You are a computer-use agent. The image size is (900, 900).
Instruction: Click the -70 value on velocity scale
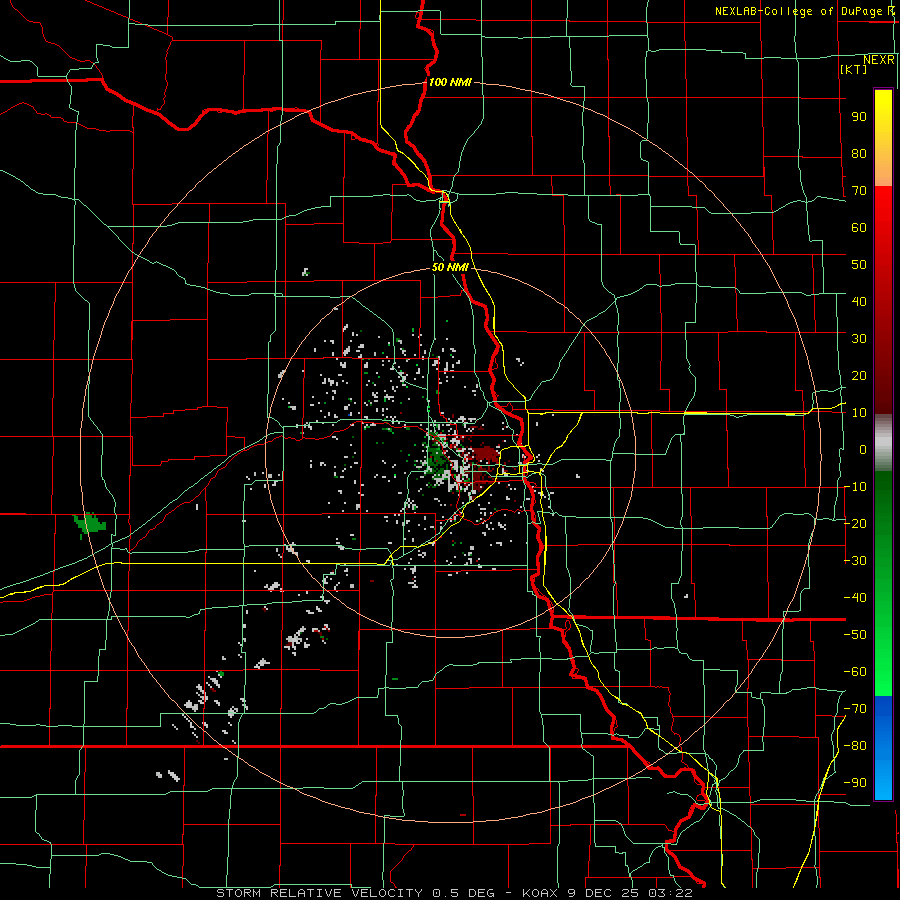855,709
